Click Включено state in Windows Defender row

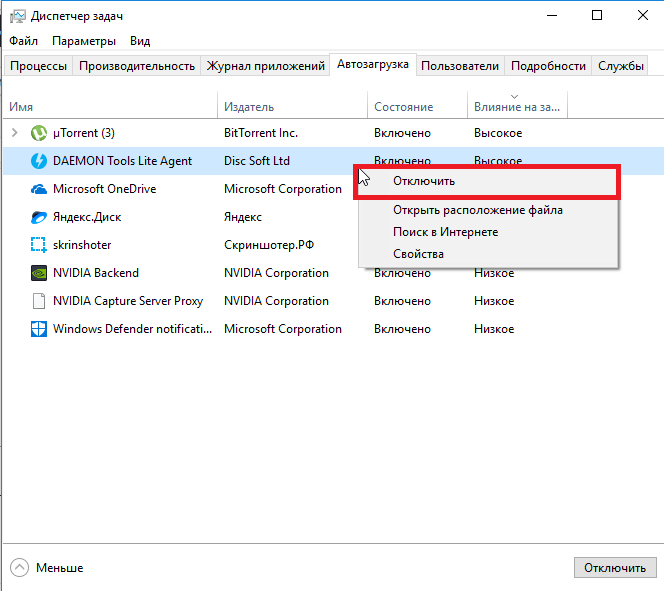402,329
